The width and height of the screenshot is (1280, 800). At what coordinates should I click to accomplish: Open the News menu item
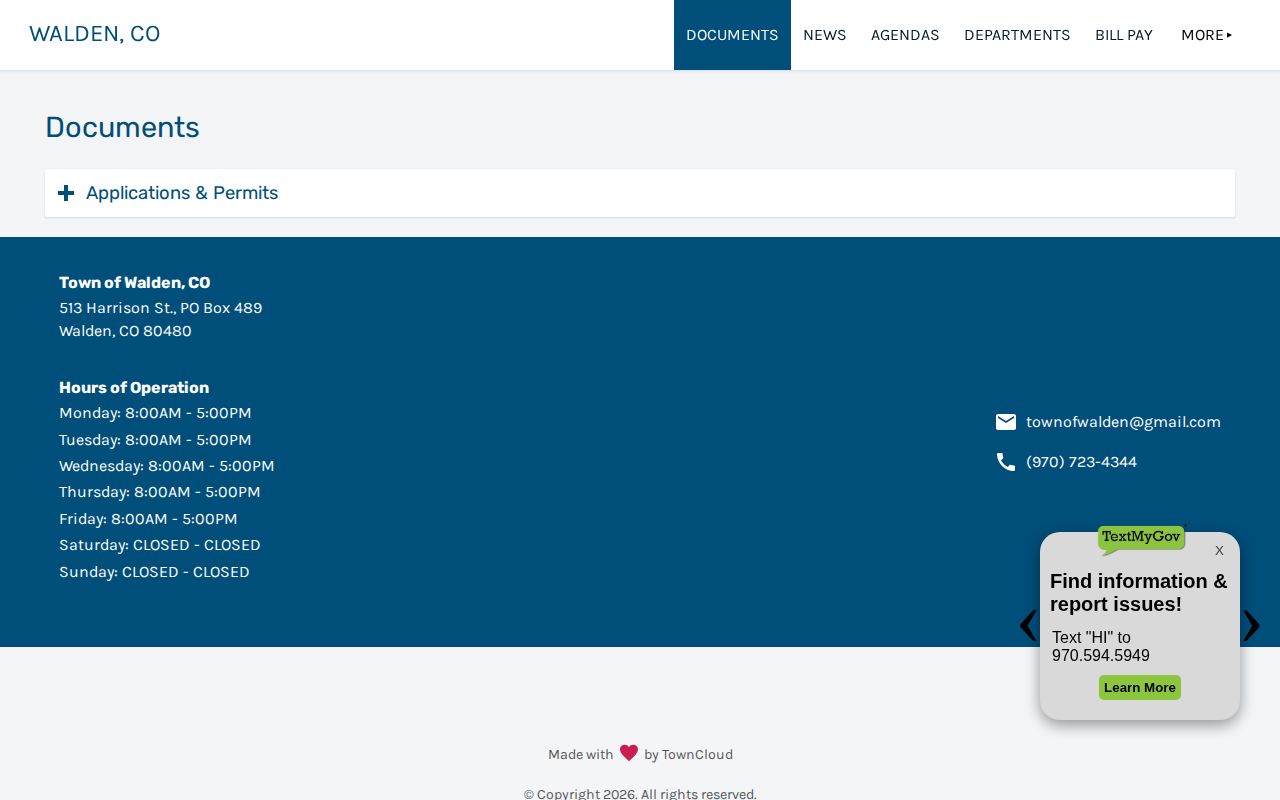(x=824, y=35)
